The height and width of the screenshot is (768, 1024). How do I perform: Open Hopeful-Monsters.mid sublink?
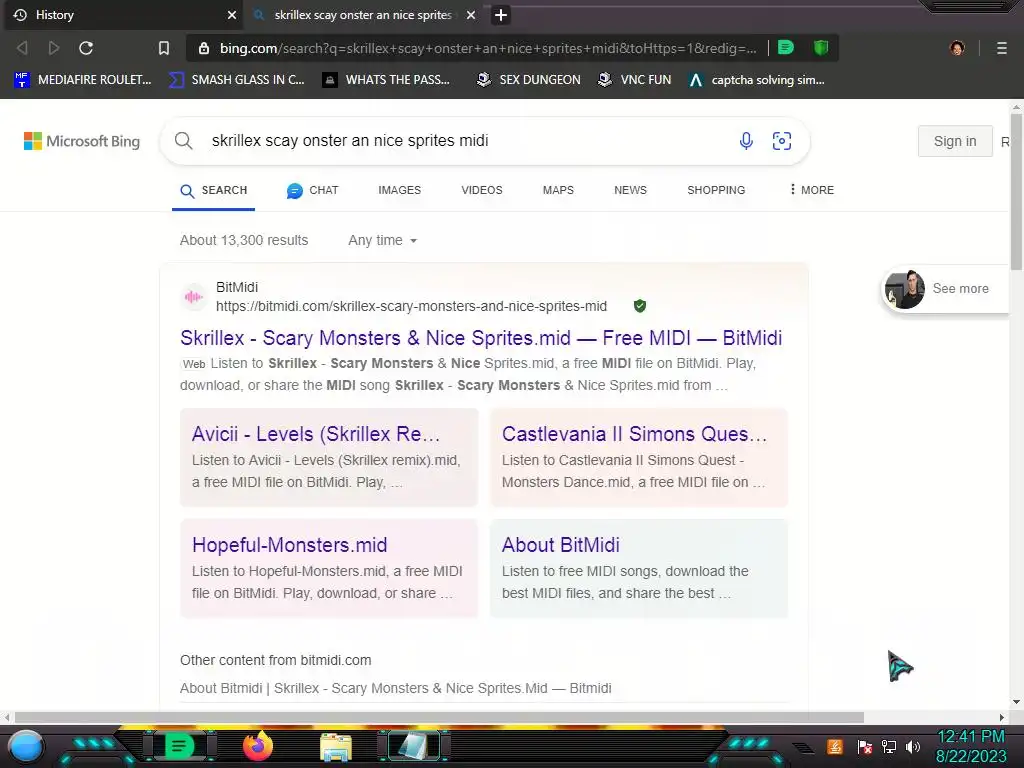click(289, 545)
